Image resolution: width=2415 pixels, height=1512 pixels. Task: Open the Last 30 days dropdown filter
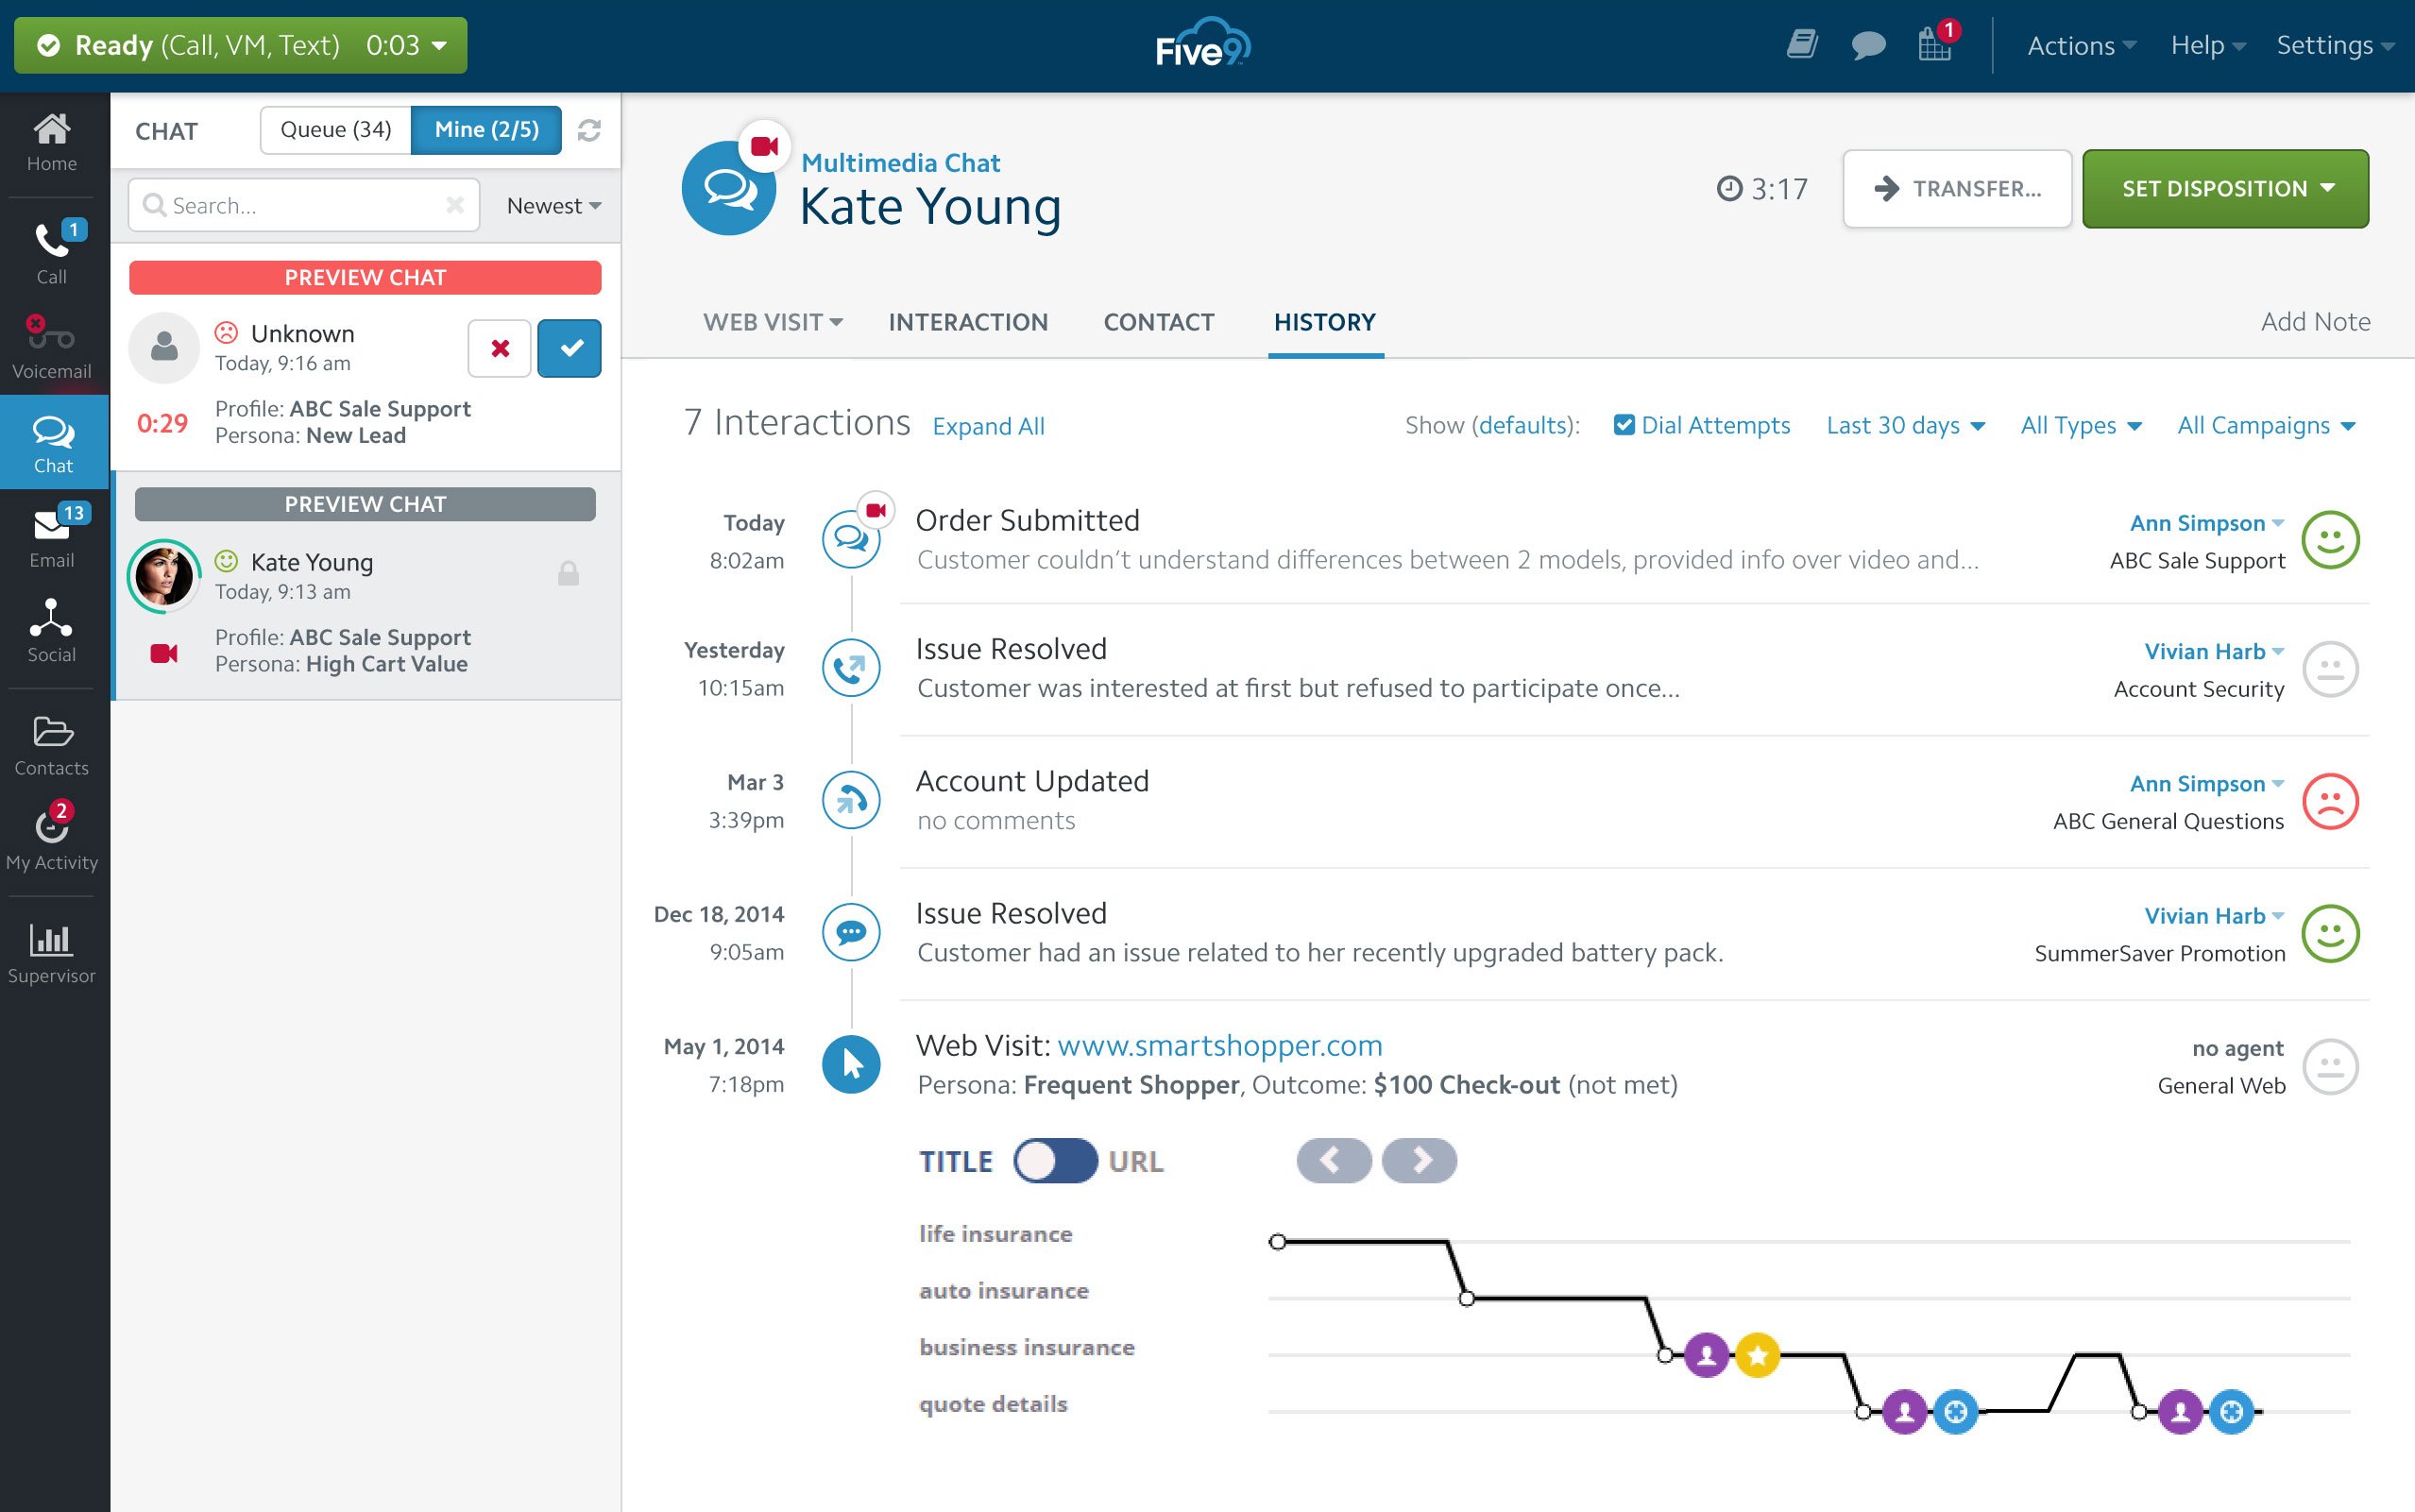coord(1903,423)
